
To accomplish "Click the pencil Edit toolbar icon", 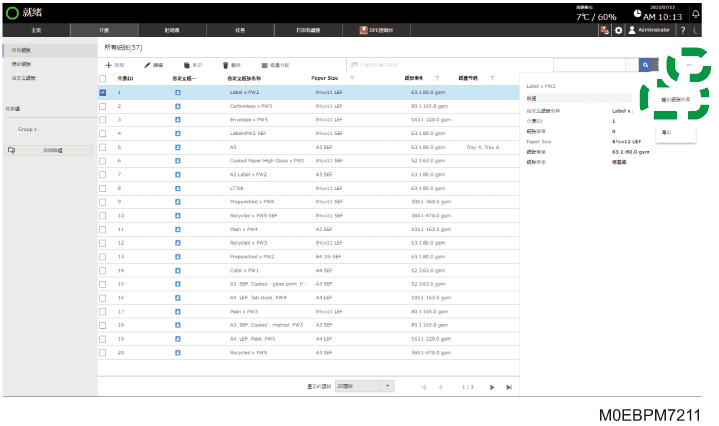I will coord(147,65).
